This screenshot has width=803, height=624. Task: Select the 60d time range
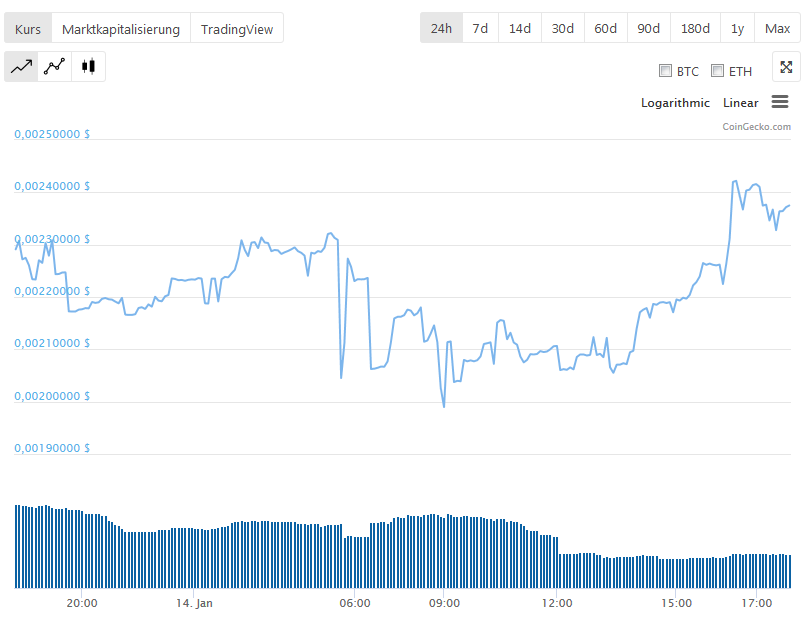(605, 28)
